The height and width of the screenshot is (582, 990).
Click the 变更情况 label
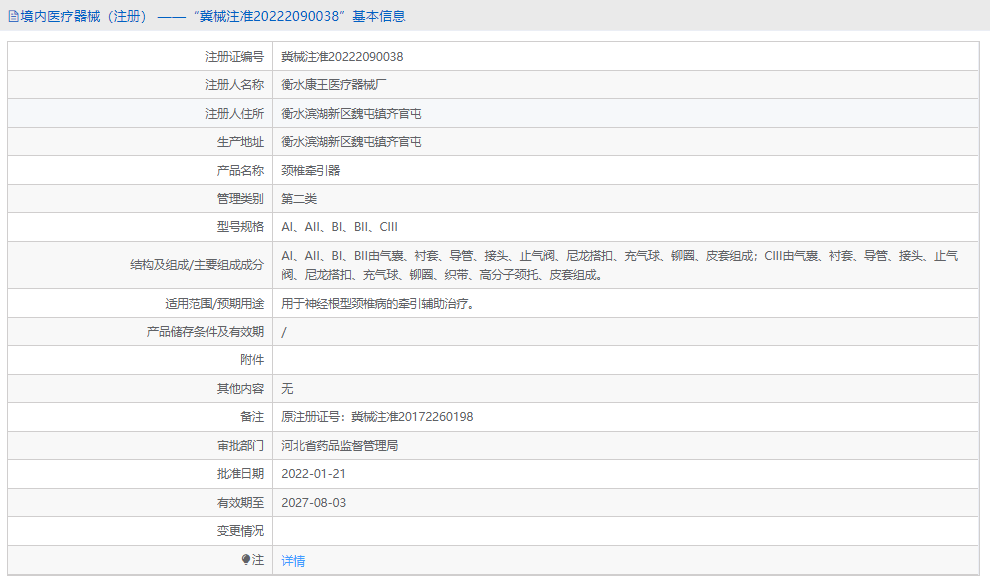pos(240,531)
